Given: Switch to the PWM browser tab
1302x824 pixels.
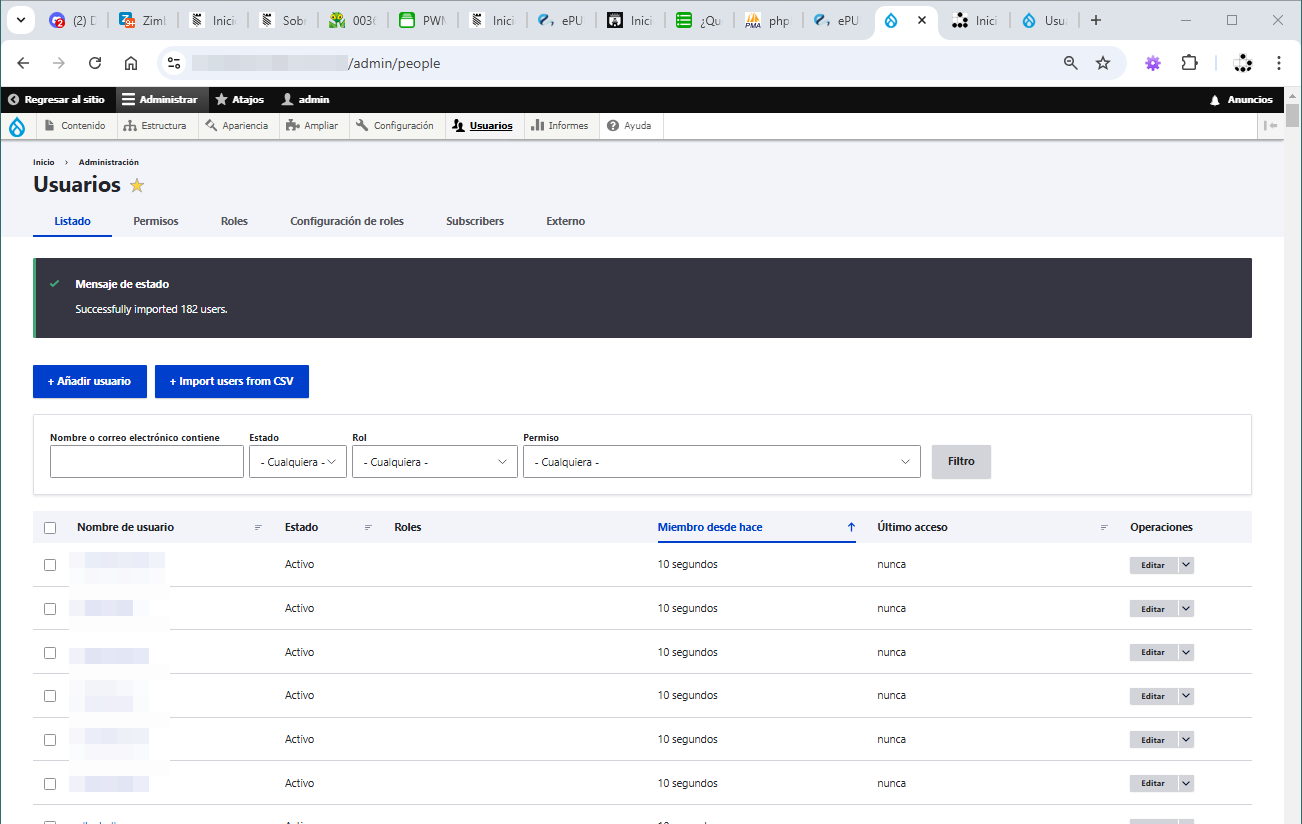Looking at the screenshot, I should point(422,20).
